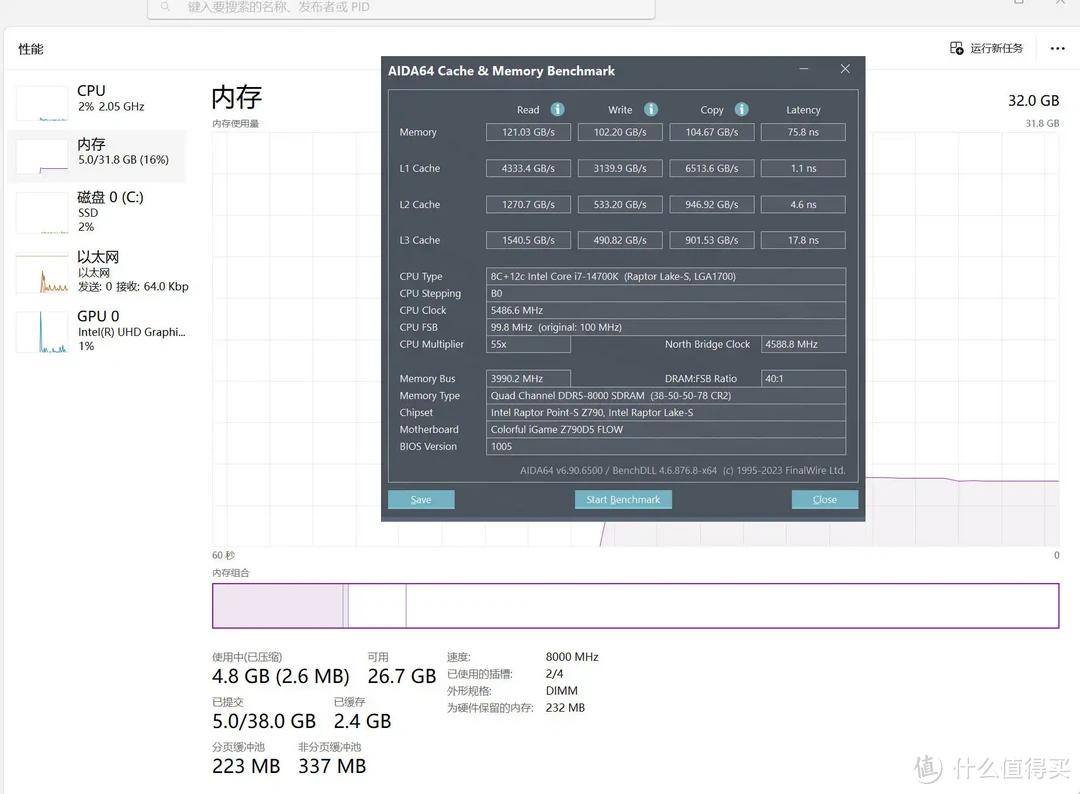Image resolution: width=1080 pixels, height=794 pixels.
Task: Minimize the AIDA64 benchmark window
Action: 804,69
